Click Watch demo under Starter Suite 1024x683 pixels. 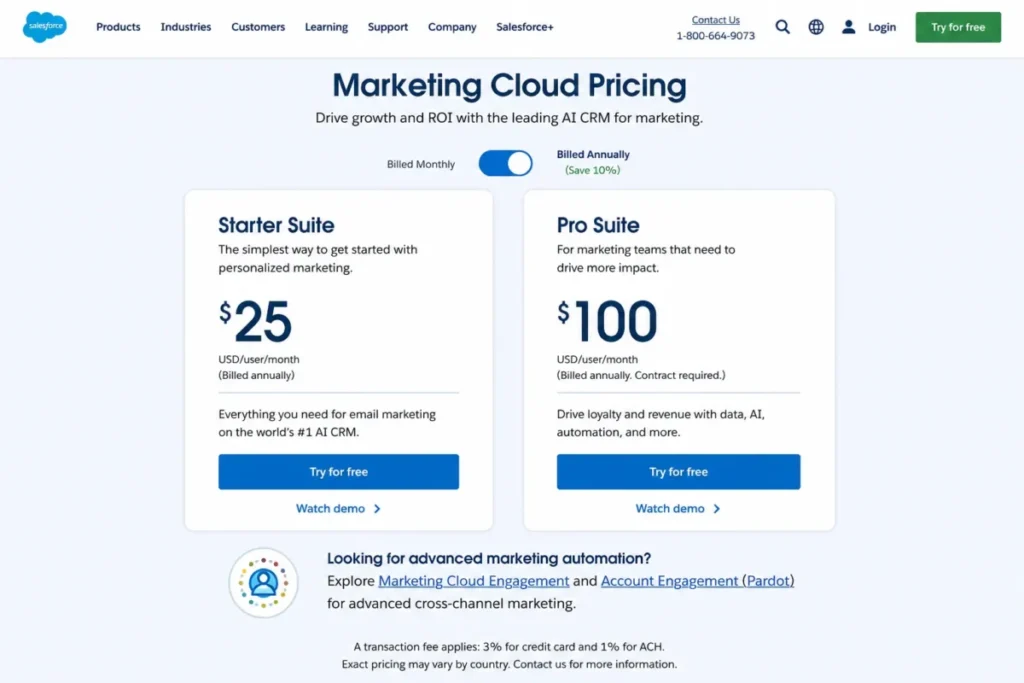[338, 508]
